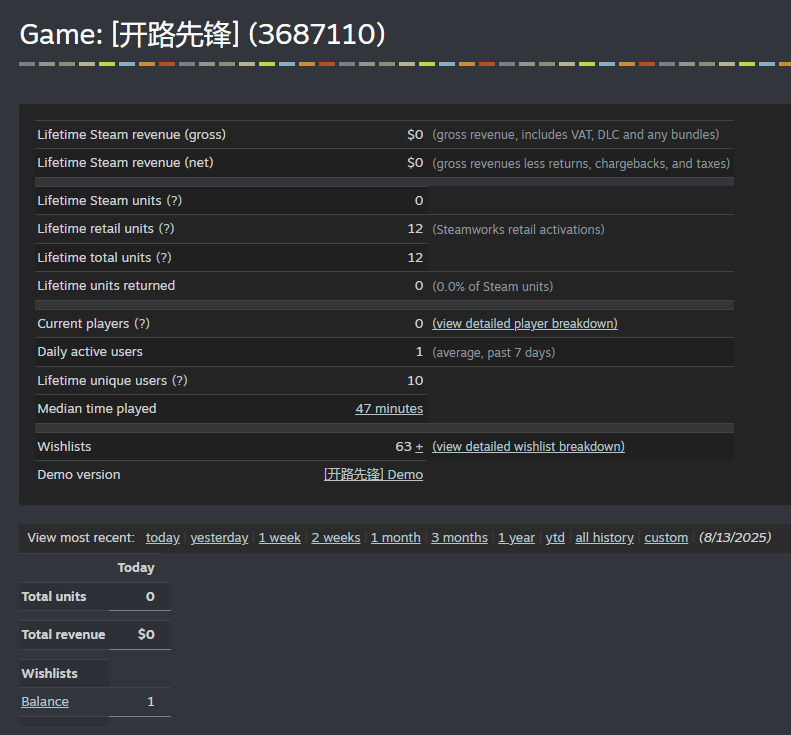This screenshot has width=791, height=735.
Task: Open the detailed player breakdown
Action: [524, 324]
